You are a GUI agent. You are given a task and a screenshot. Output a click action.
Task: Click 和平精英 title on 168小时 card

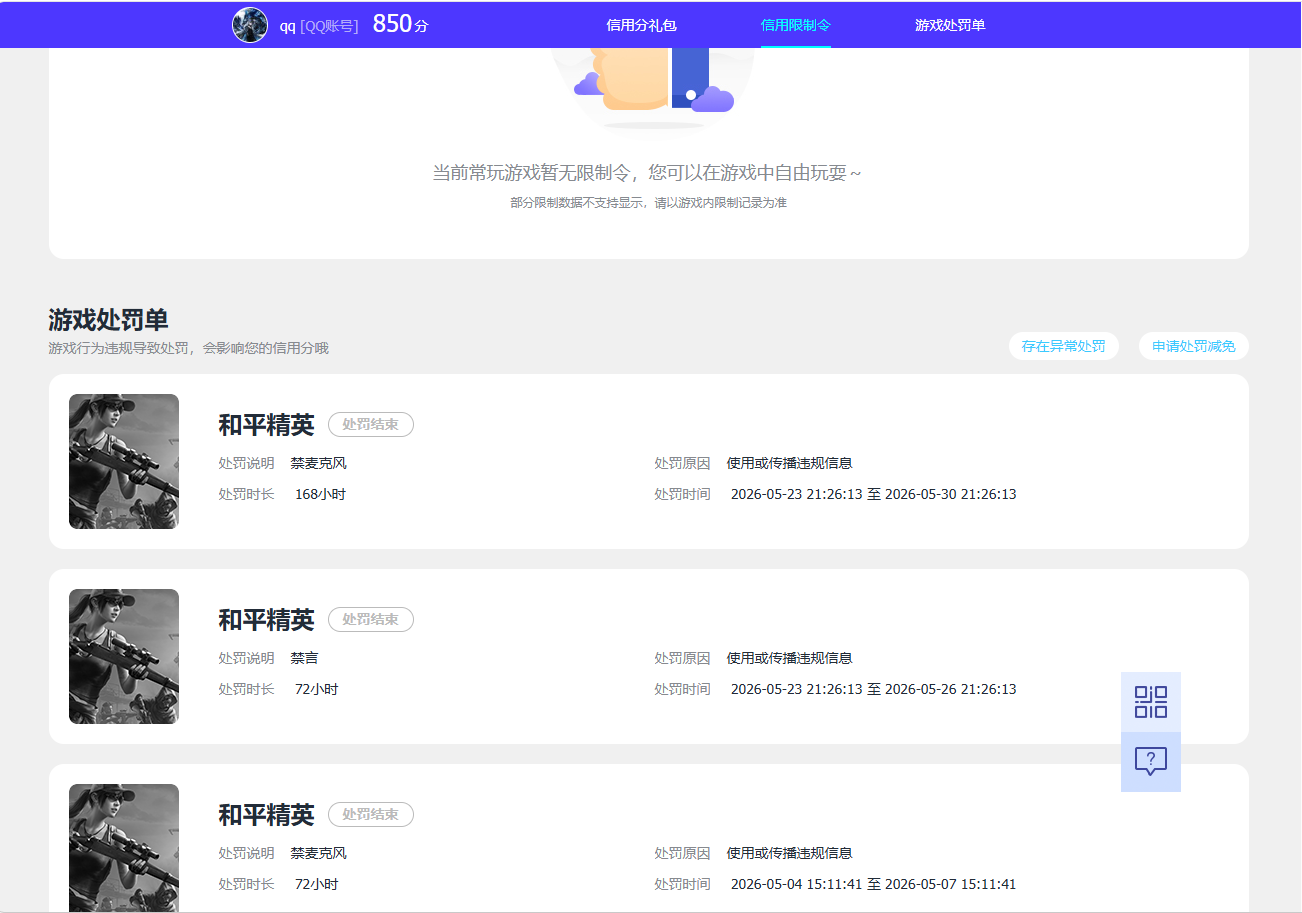[266, 425]
